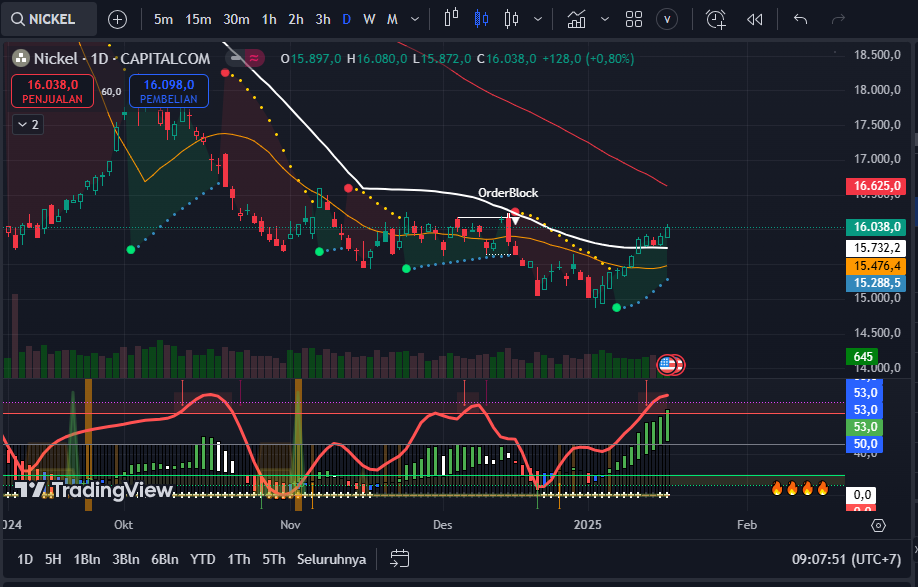The width and height of the screenshot is (918, 587).
Task: Click the blue PEMBELIAN buy button
Action: (168, 92)
